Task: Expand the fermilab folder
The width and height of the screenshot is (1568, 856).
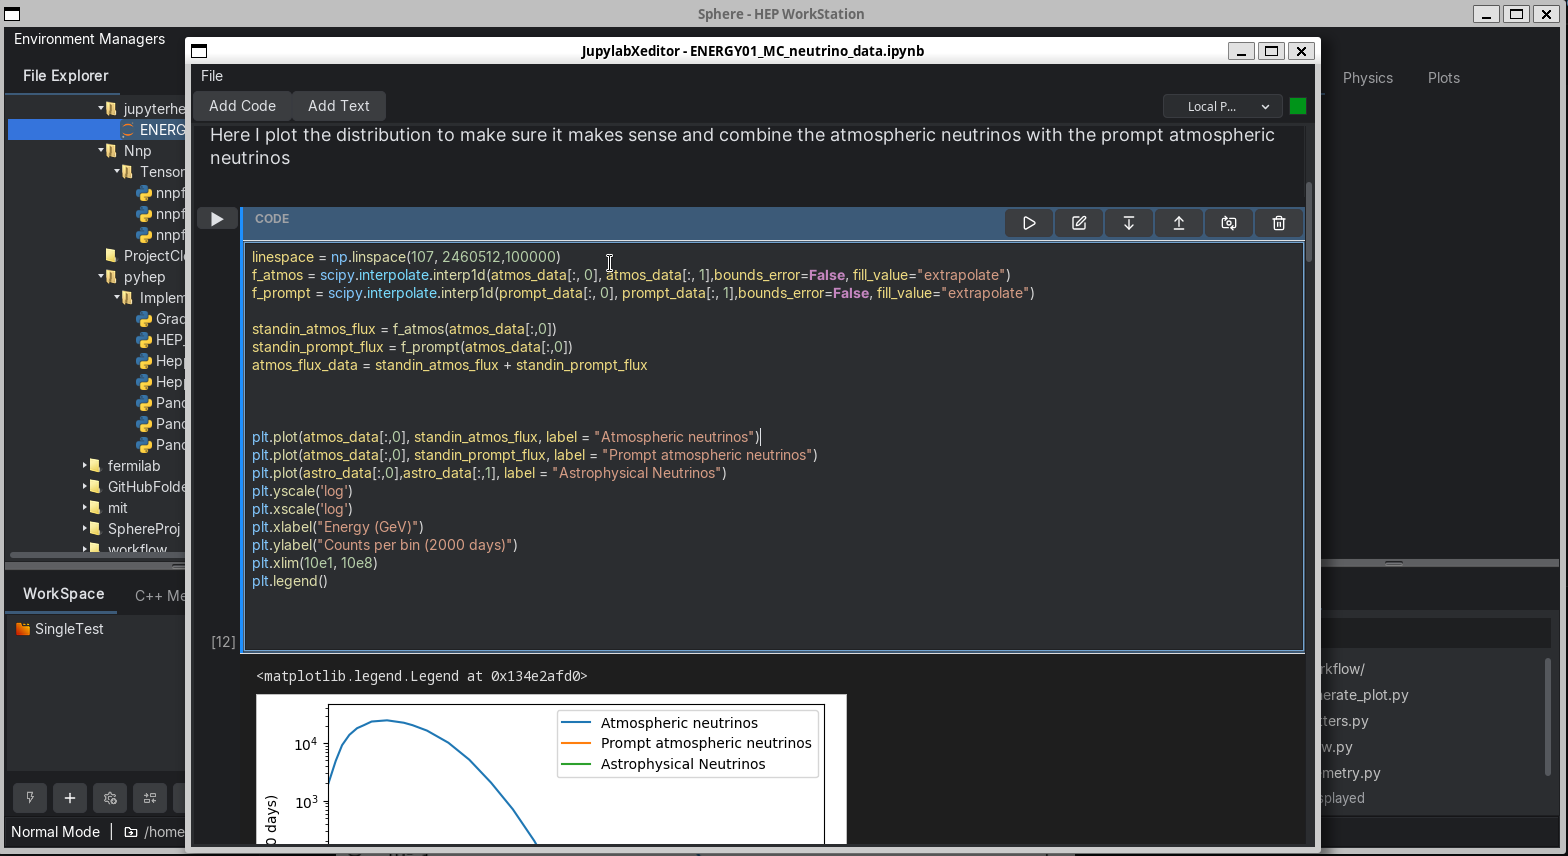Action: 85,466
